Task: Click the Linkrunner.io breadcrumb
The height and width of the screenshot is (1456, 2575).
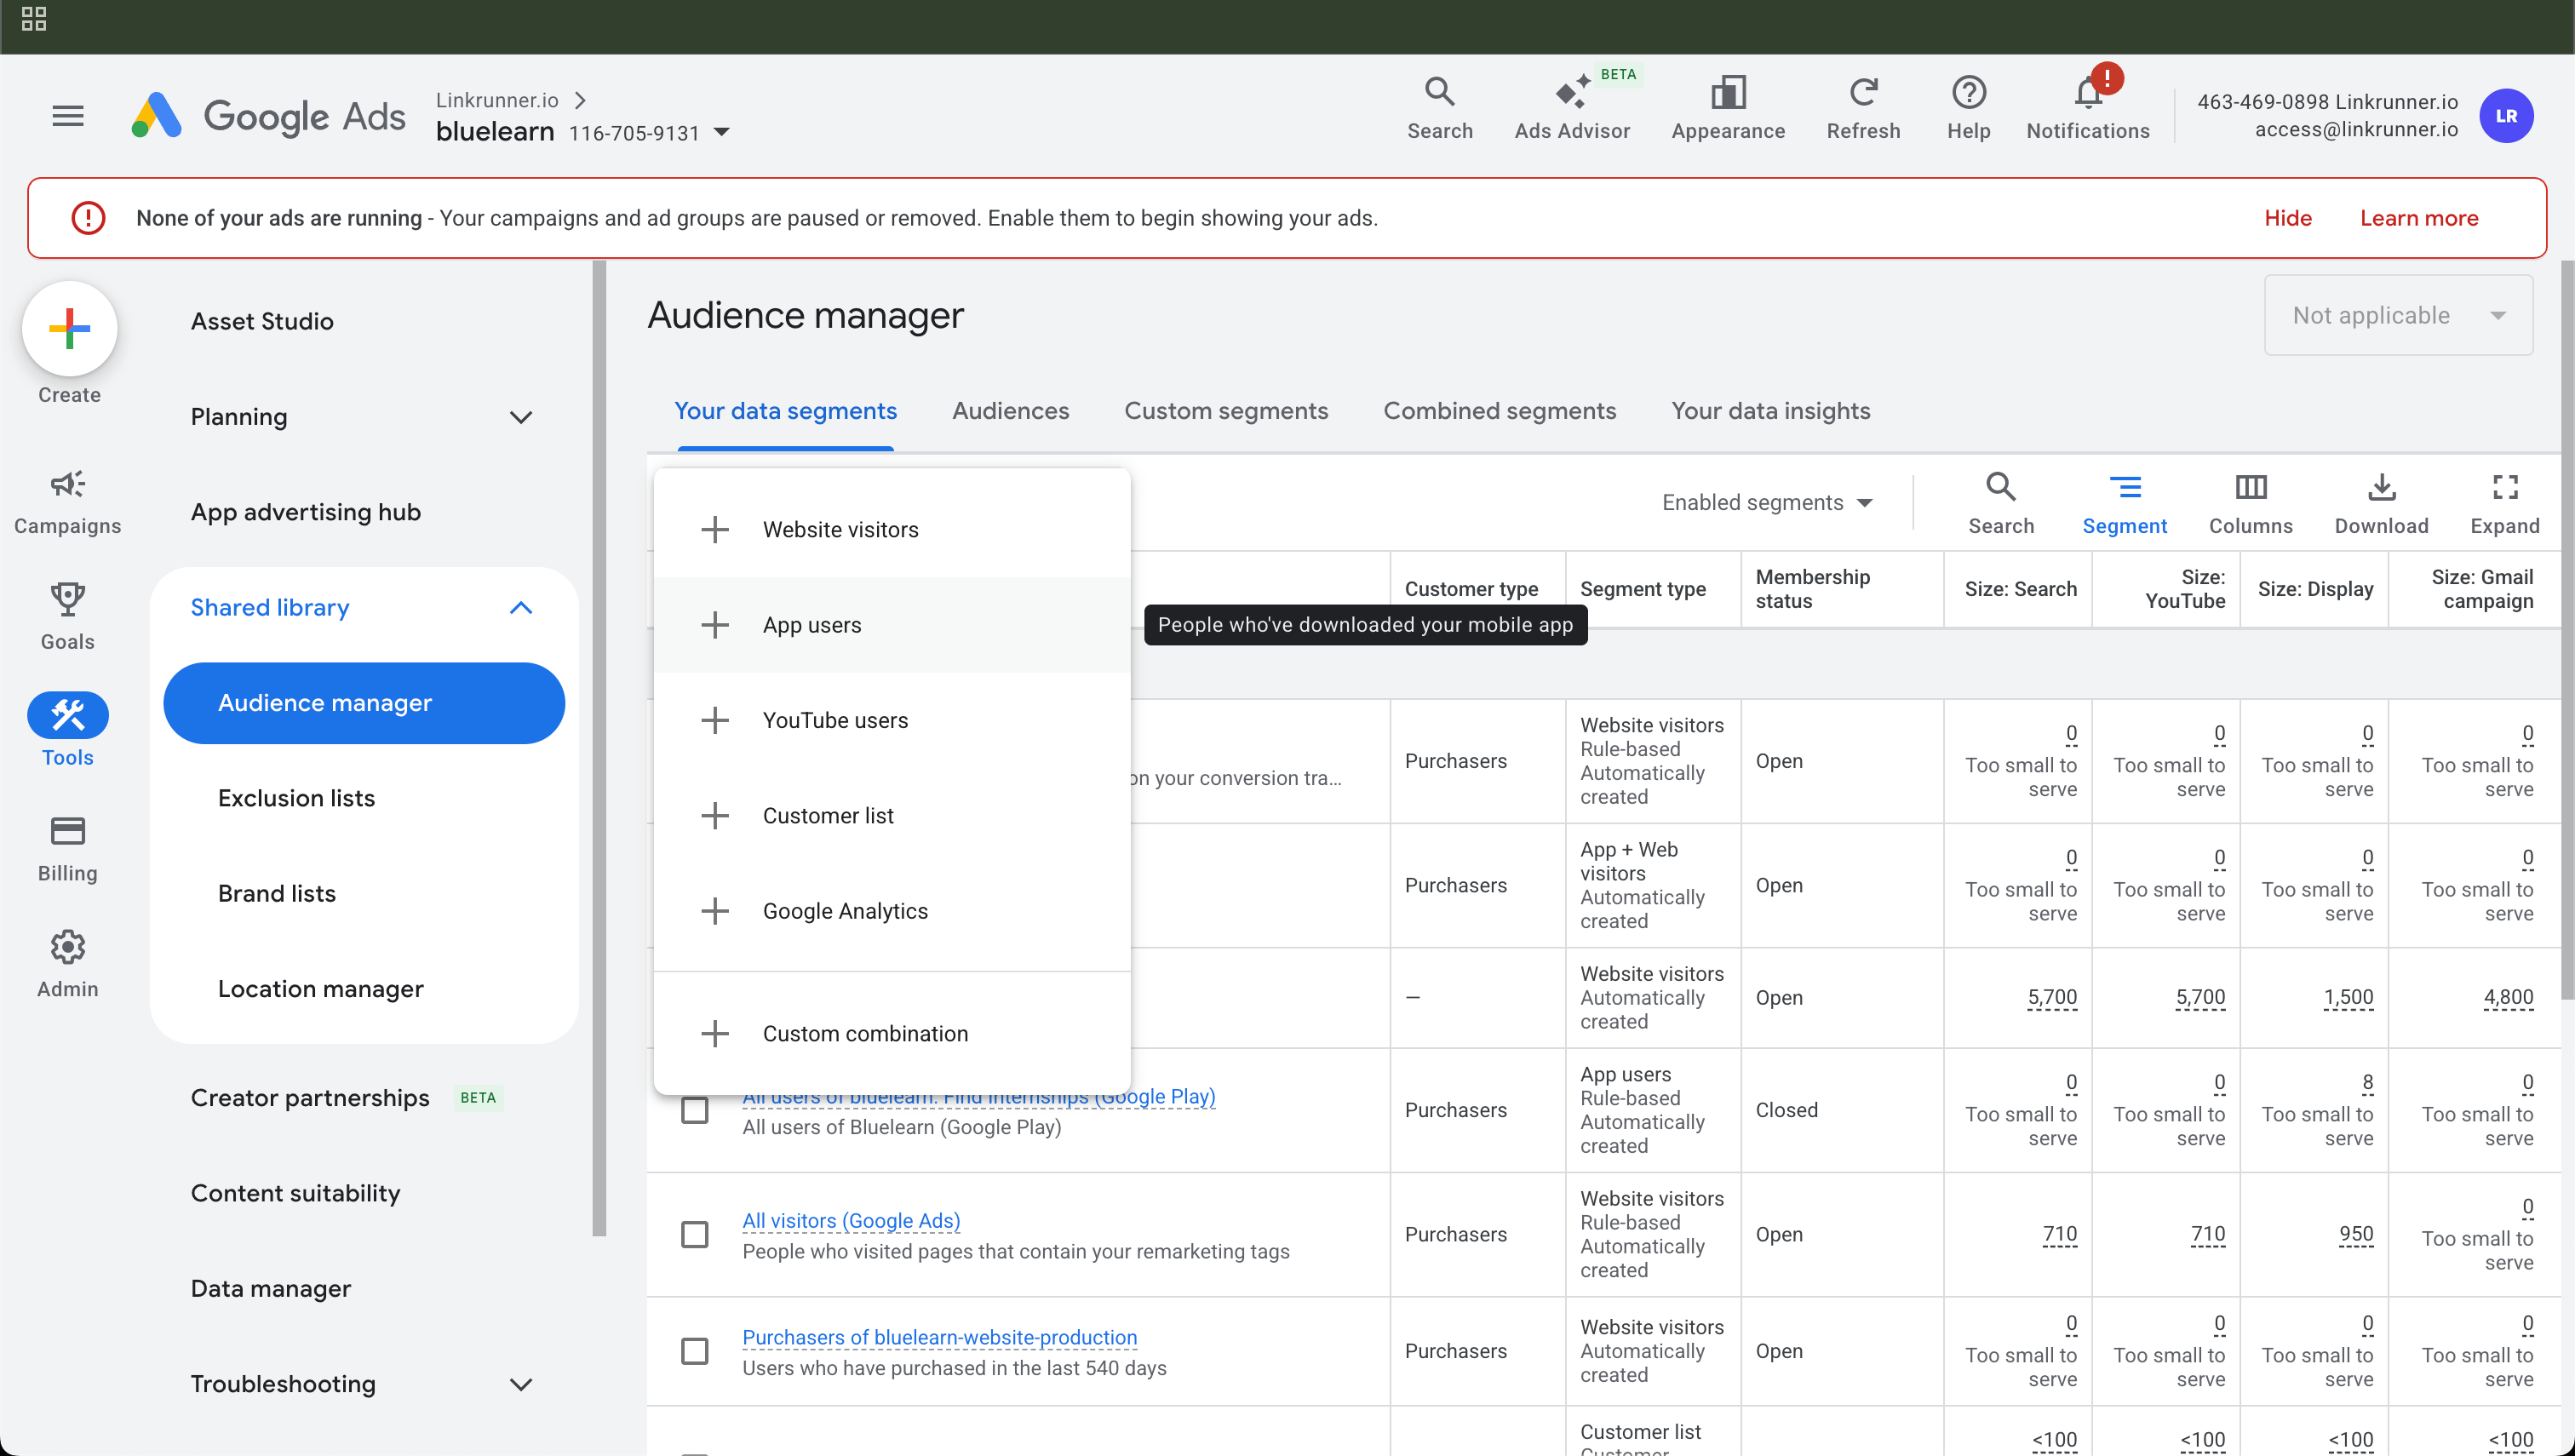Action: coord(497,100)
